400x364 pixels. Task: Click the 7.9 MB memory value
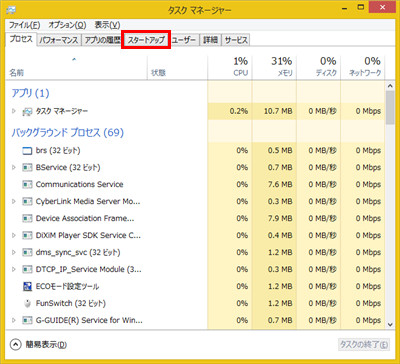click(x=280, y=218)
